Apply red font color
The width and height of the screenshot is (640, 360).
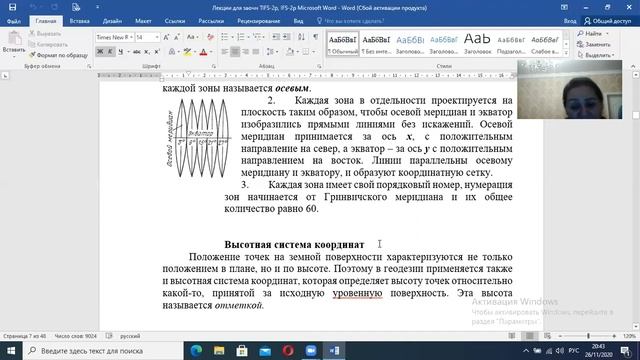coord(203,52)
